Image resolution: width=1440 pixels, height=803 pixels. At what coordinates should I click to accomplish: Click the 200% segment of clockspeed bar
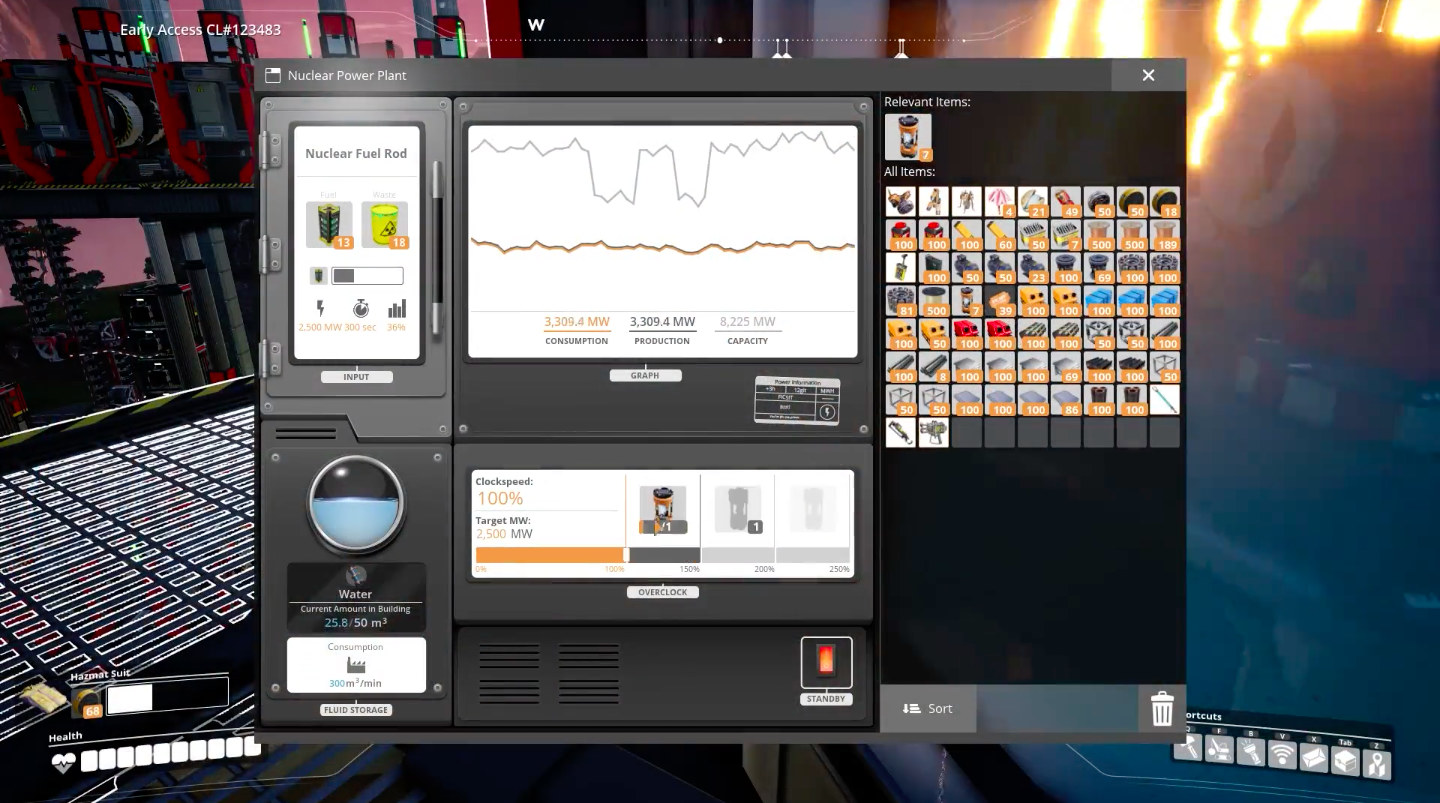(738, 555)
